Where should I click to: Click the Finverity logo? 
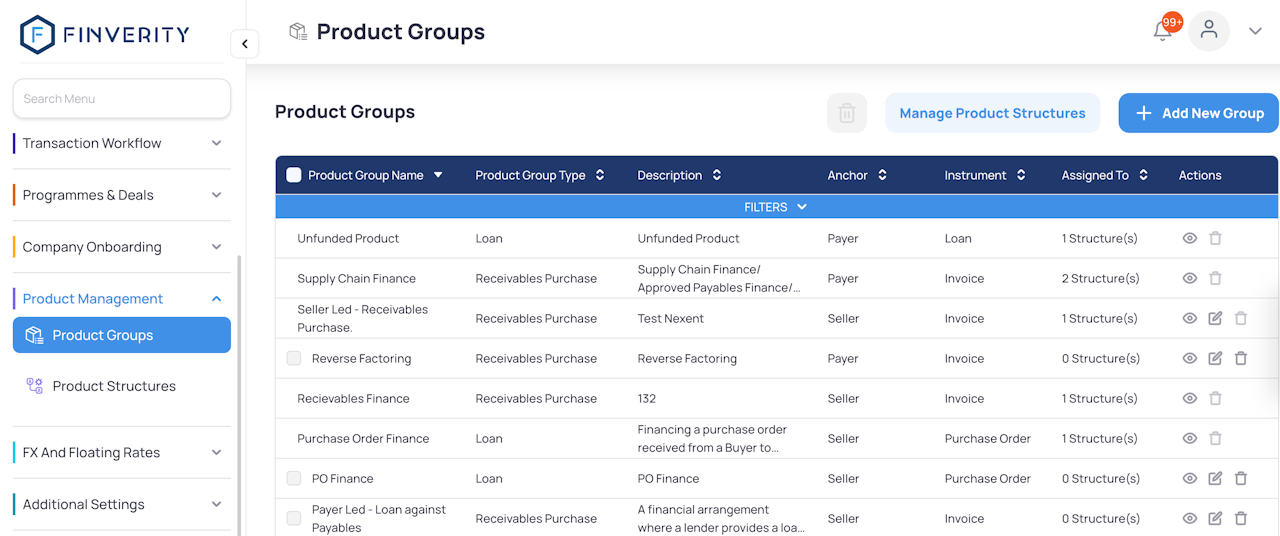(x=105, y=34)
